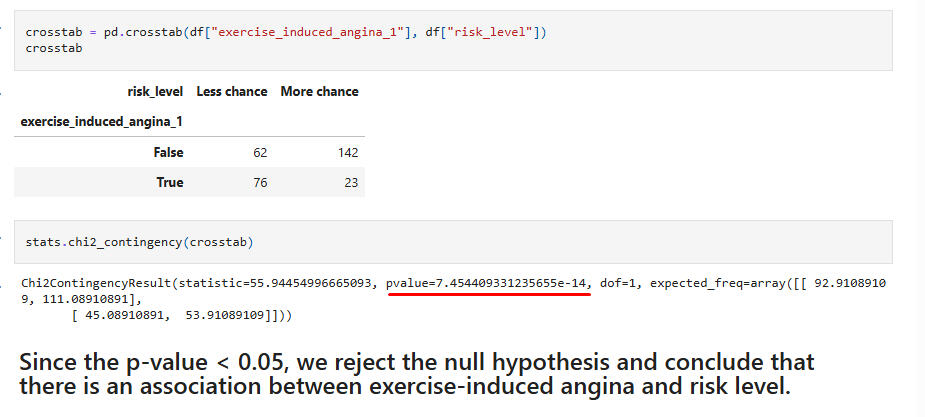Click the "Less chance" column header
The height and width of the screenshot is (417, 925).
pos(231,91)
